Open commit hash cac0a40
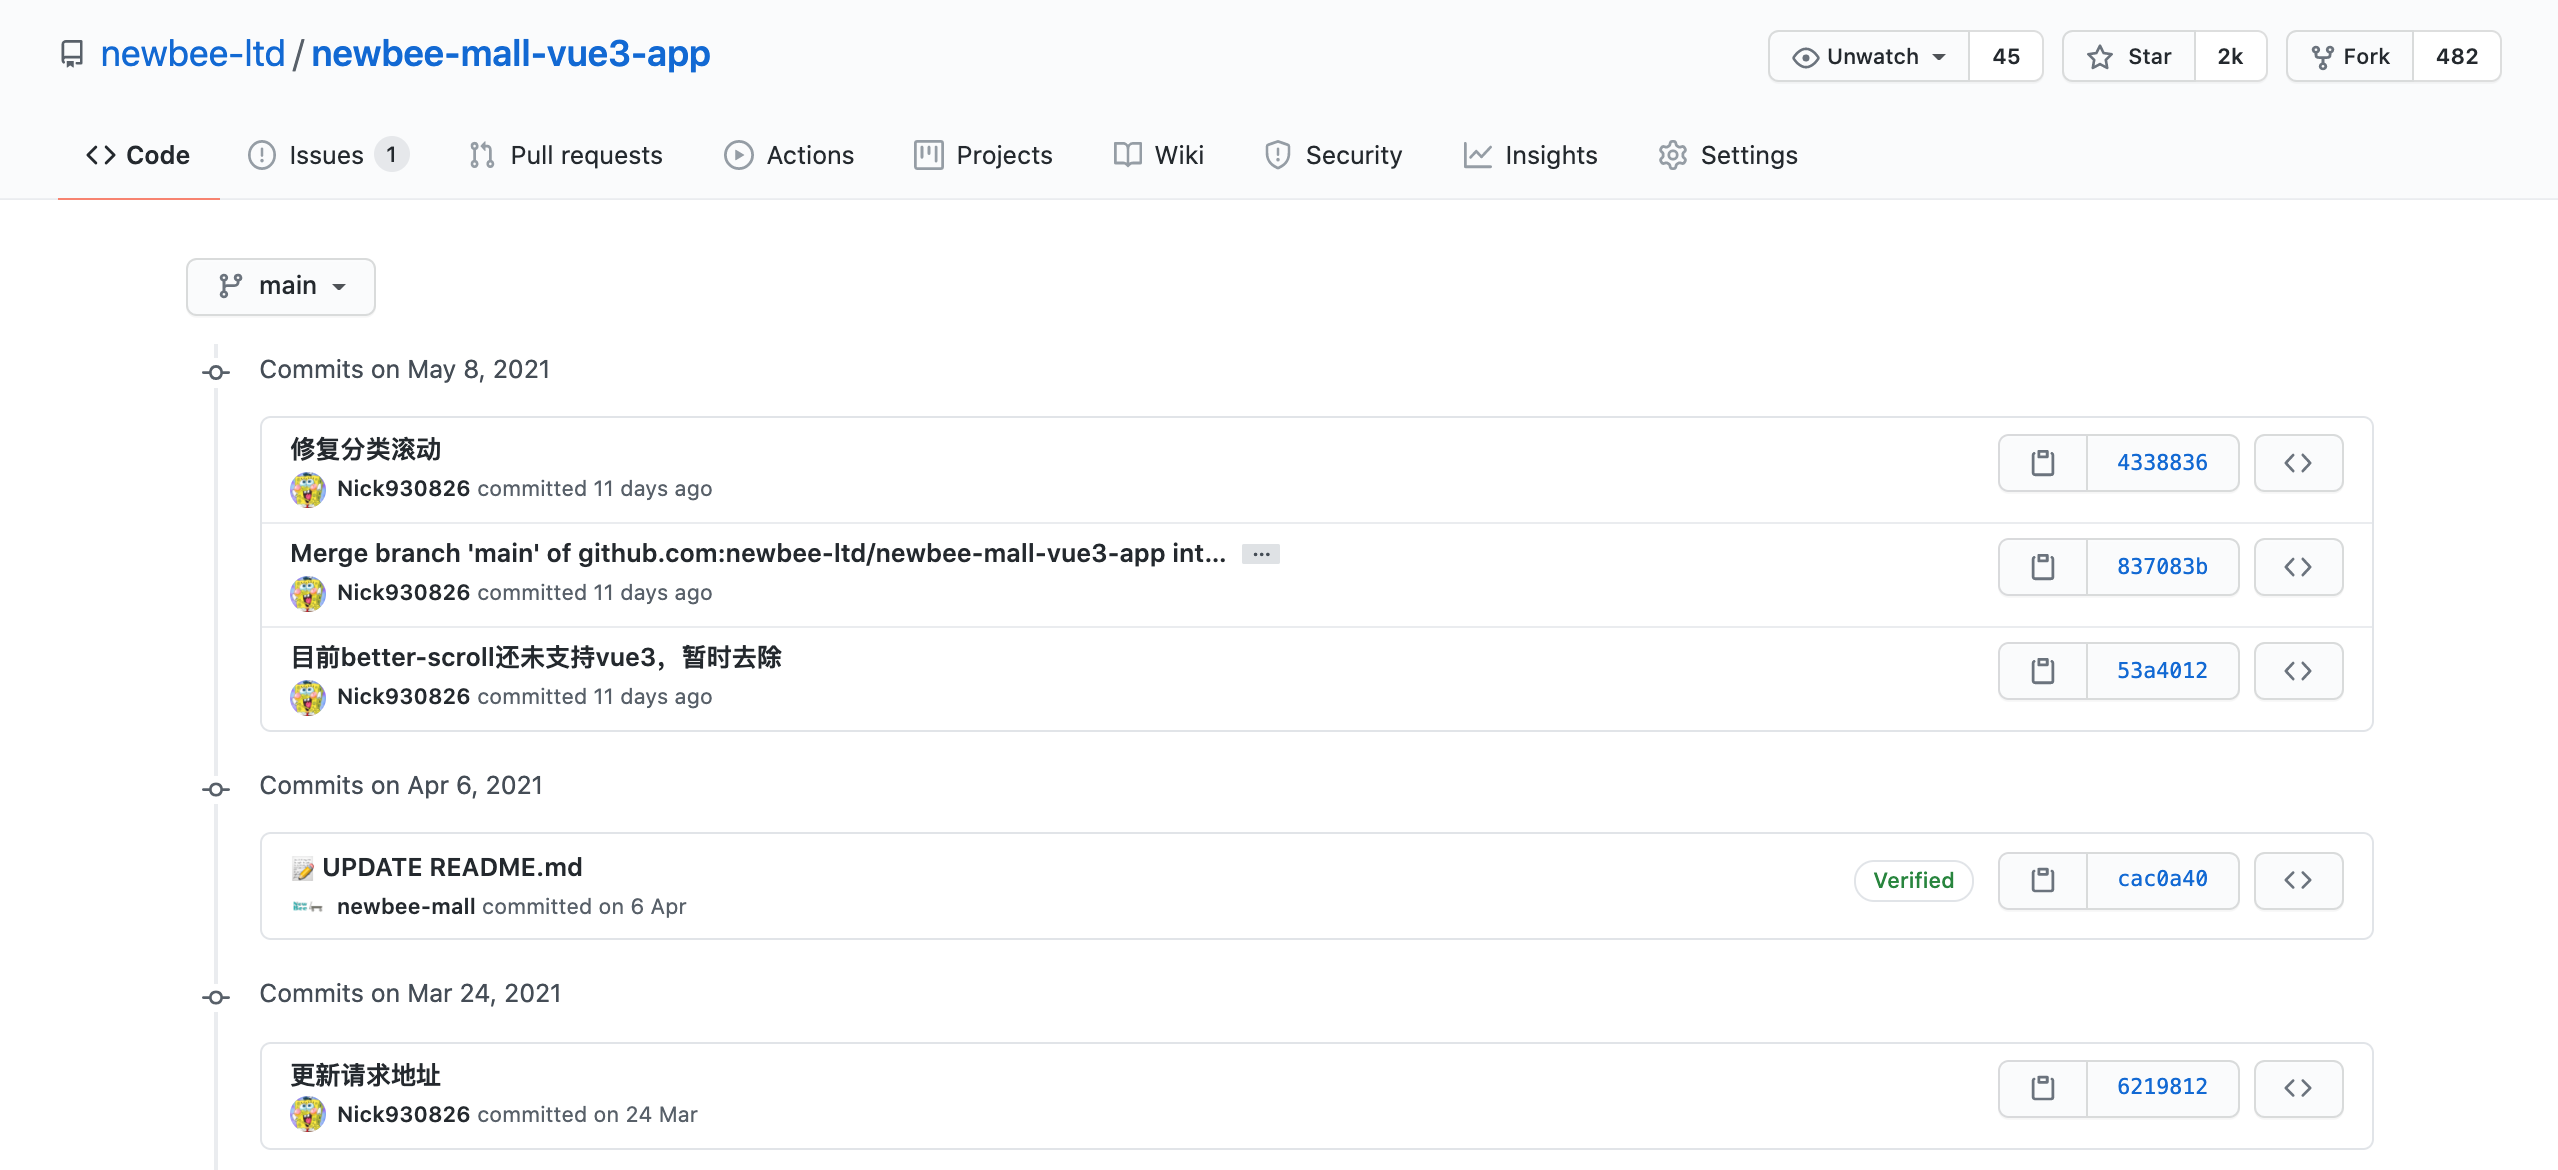 coord(2162,880)
